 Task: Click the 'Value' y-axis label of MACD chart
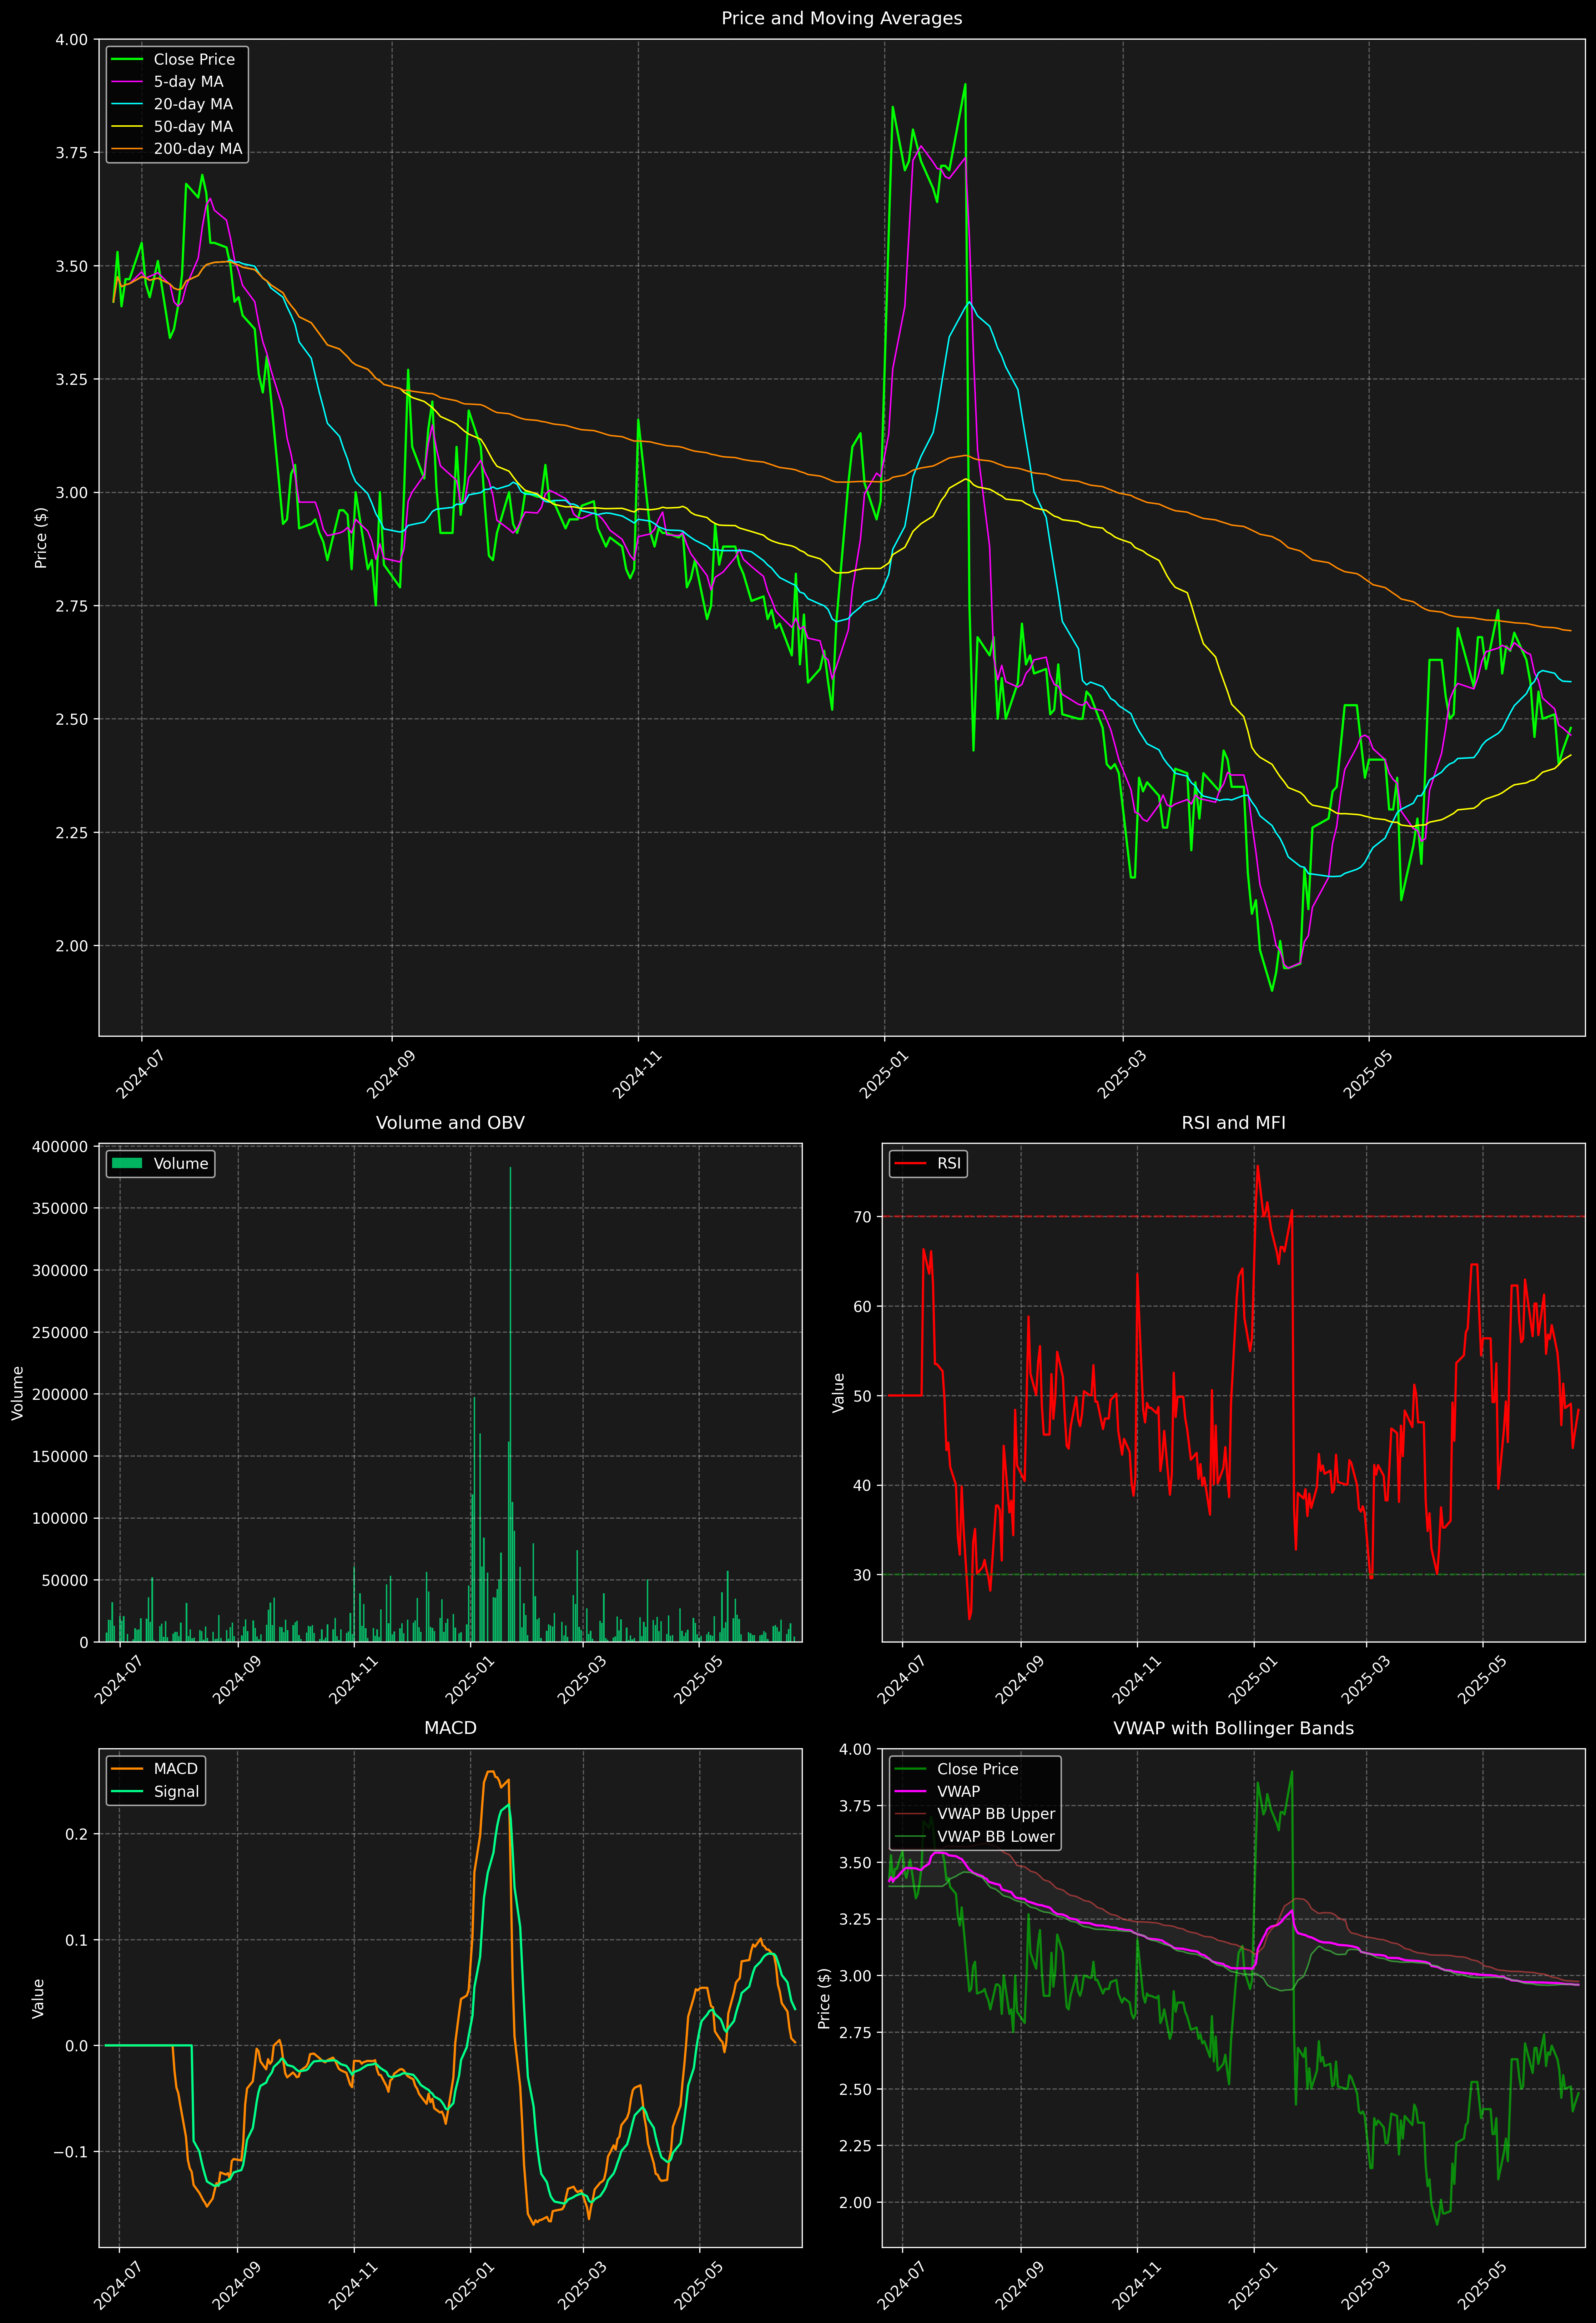(38, 1998)
